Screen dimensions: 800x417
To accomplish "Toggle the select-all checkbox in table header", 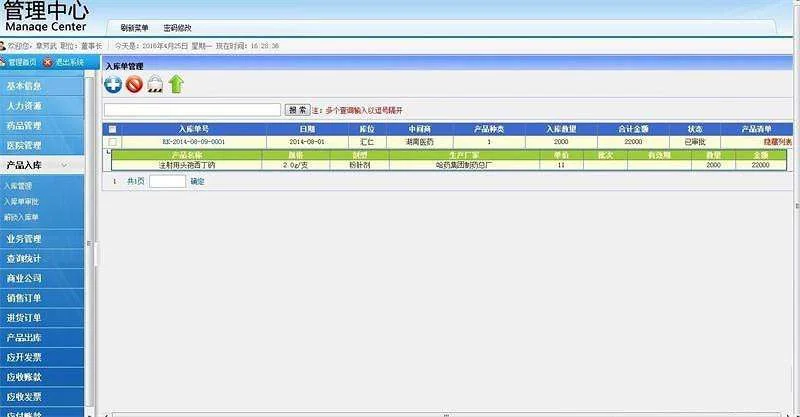I will 112,129.
